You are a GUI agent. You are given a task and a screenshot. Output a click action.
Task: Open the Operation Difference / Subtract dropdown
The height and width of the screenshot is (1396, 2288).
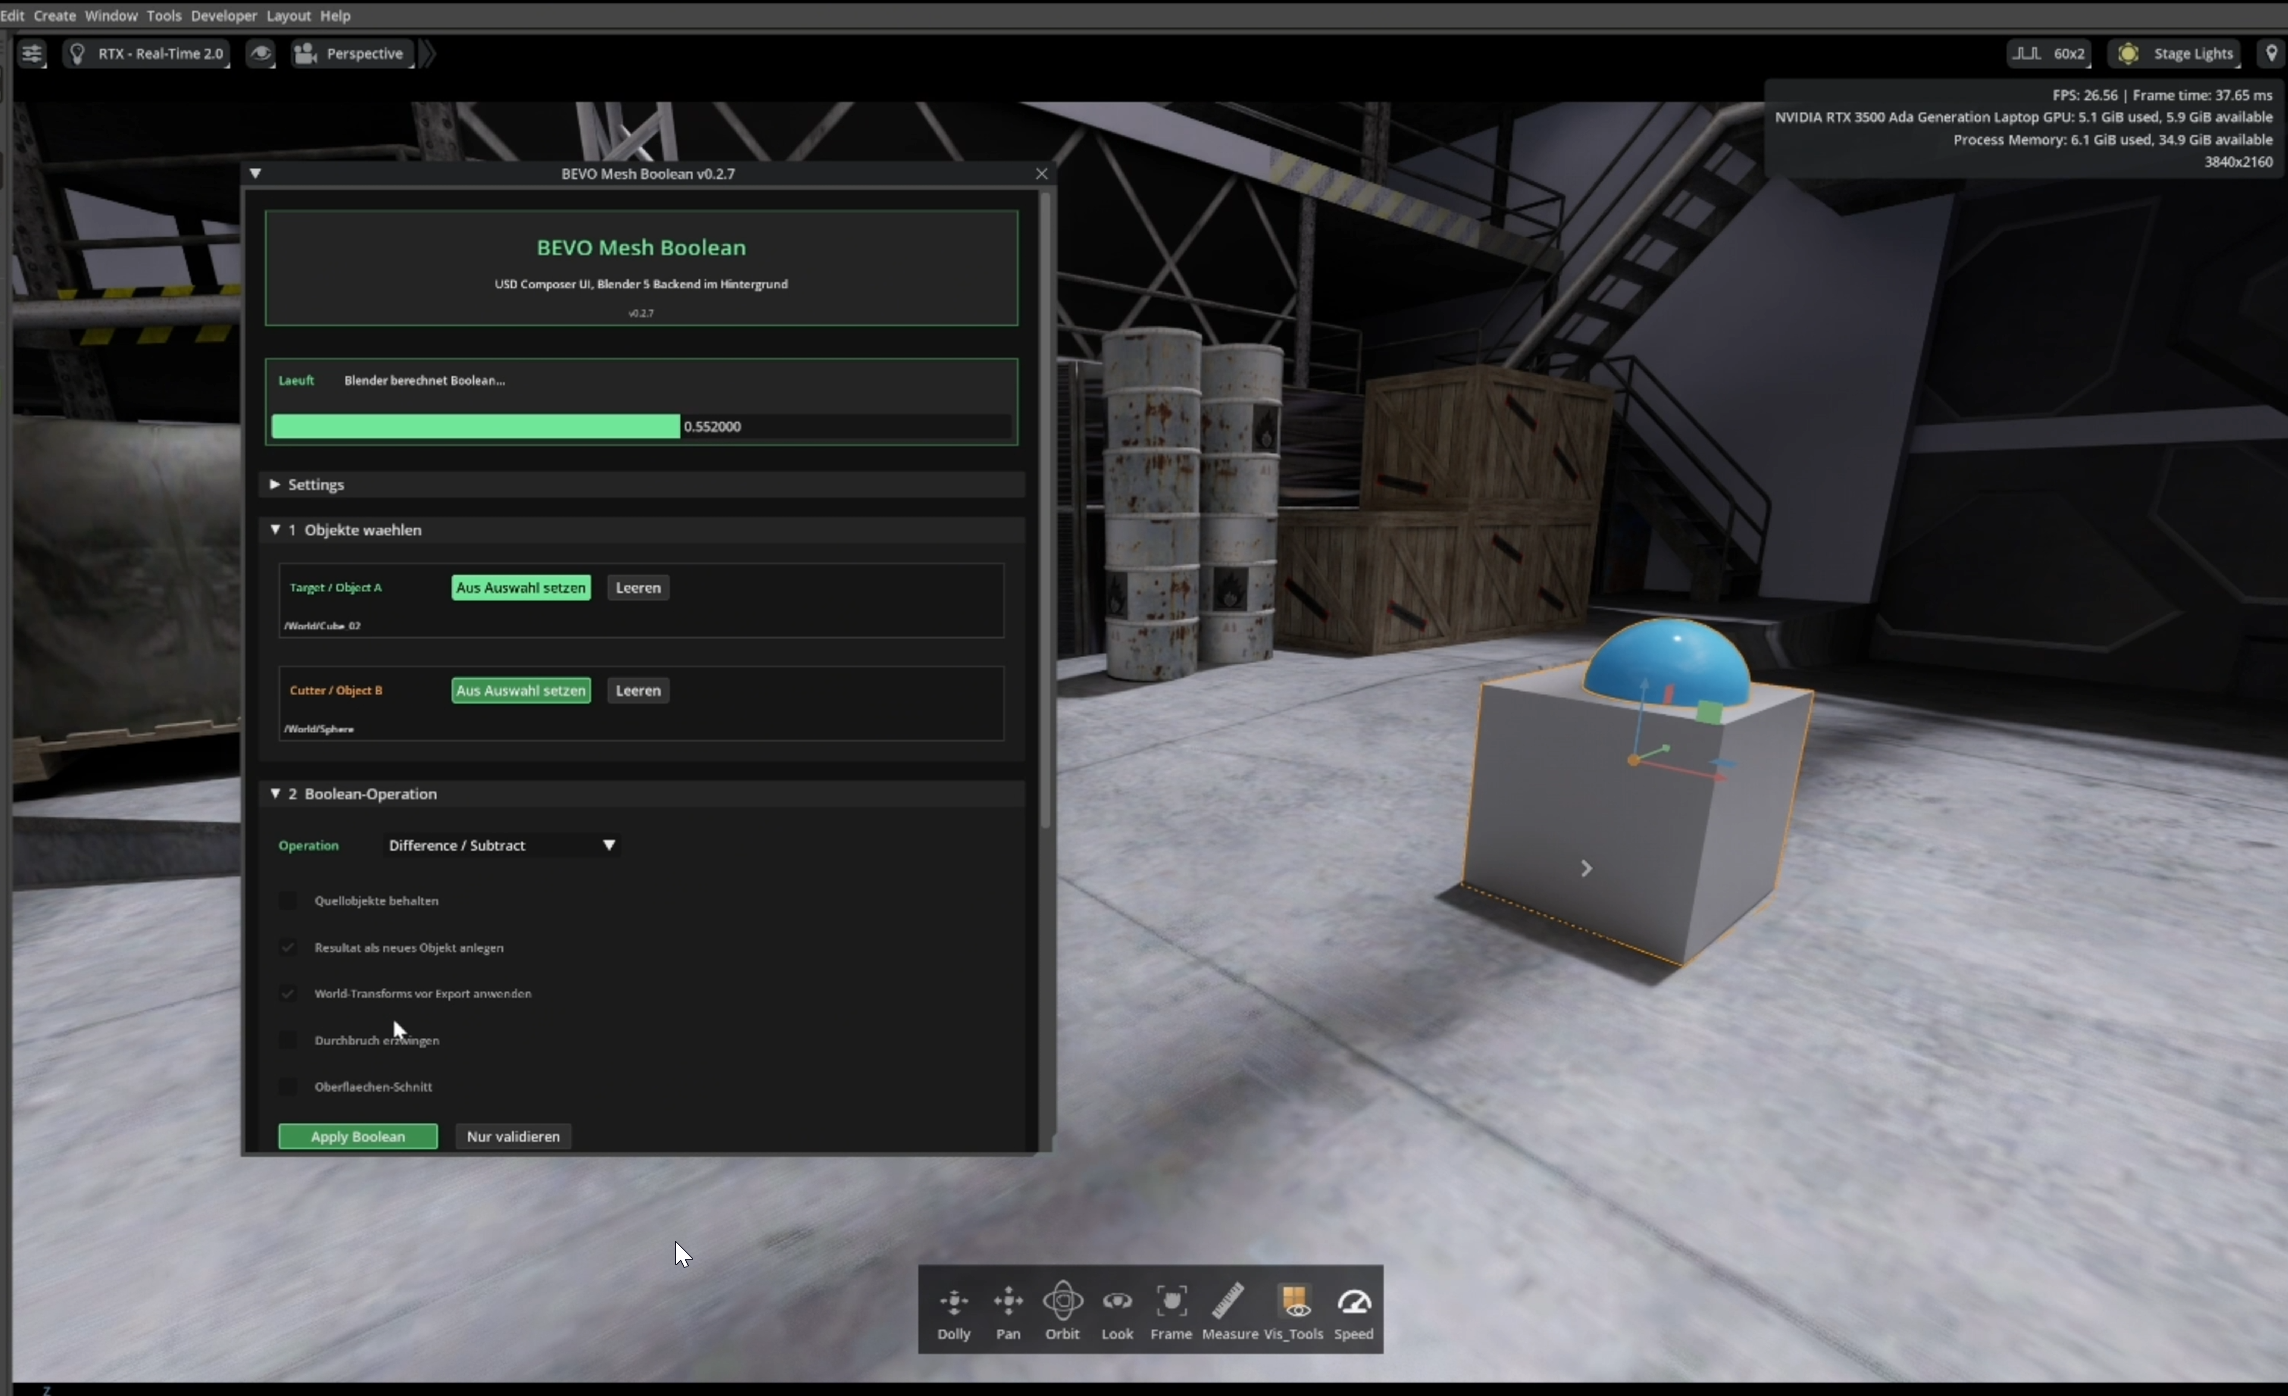[501, 846]
